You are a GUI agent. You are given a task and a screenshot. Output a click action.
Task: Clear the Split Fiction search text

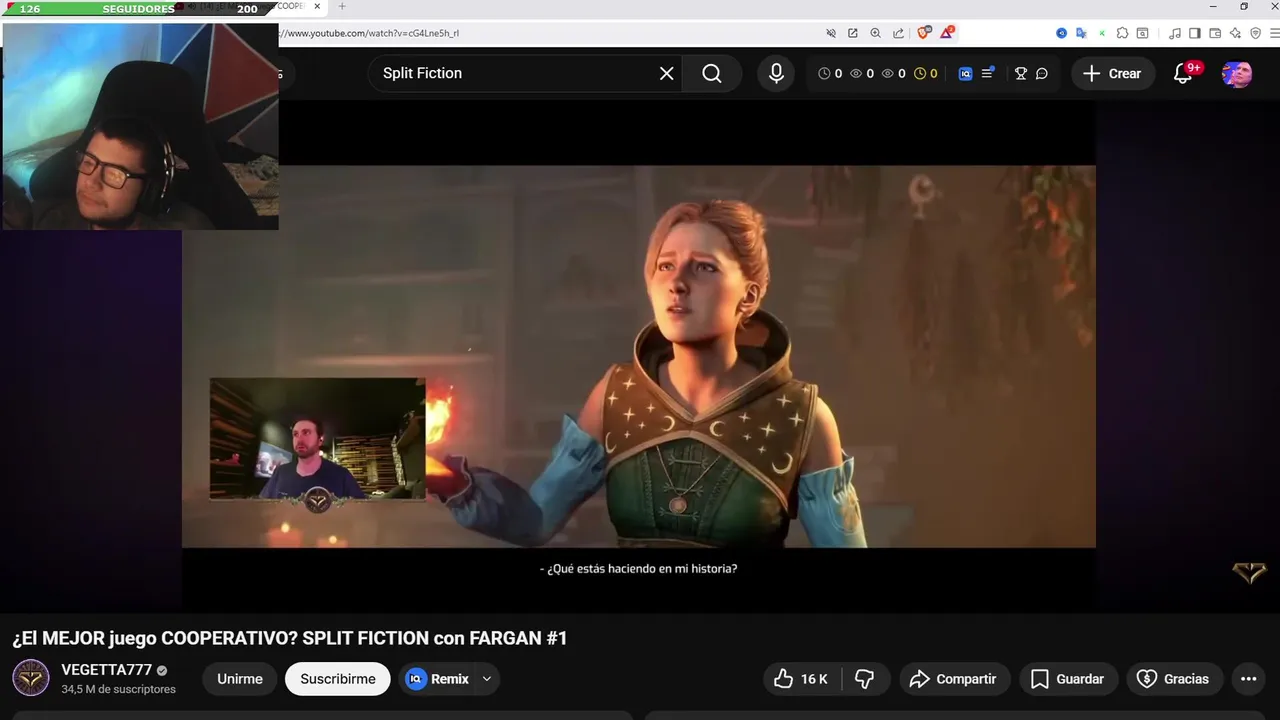tap(667, 73)
